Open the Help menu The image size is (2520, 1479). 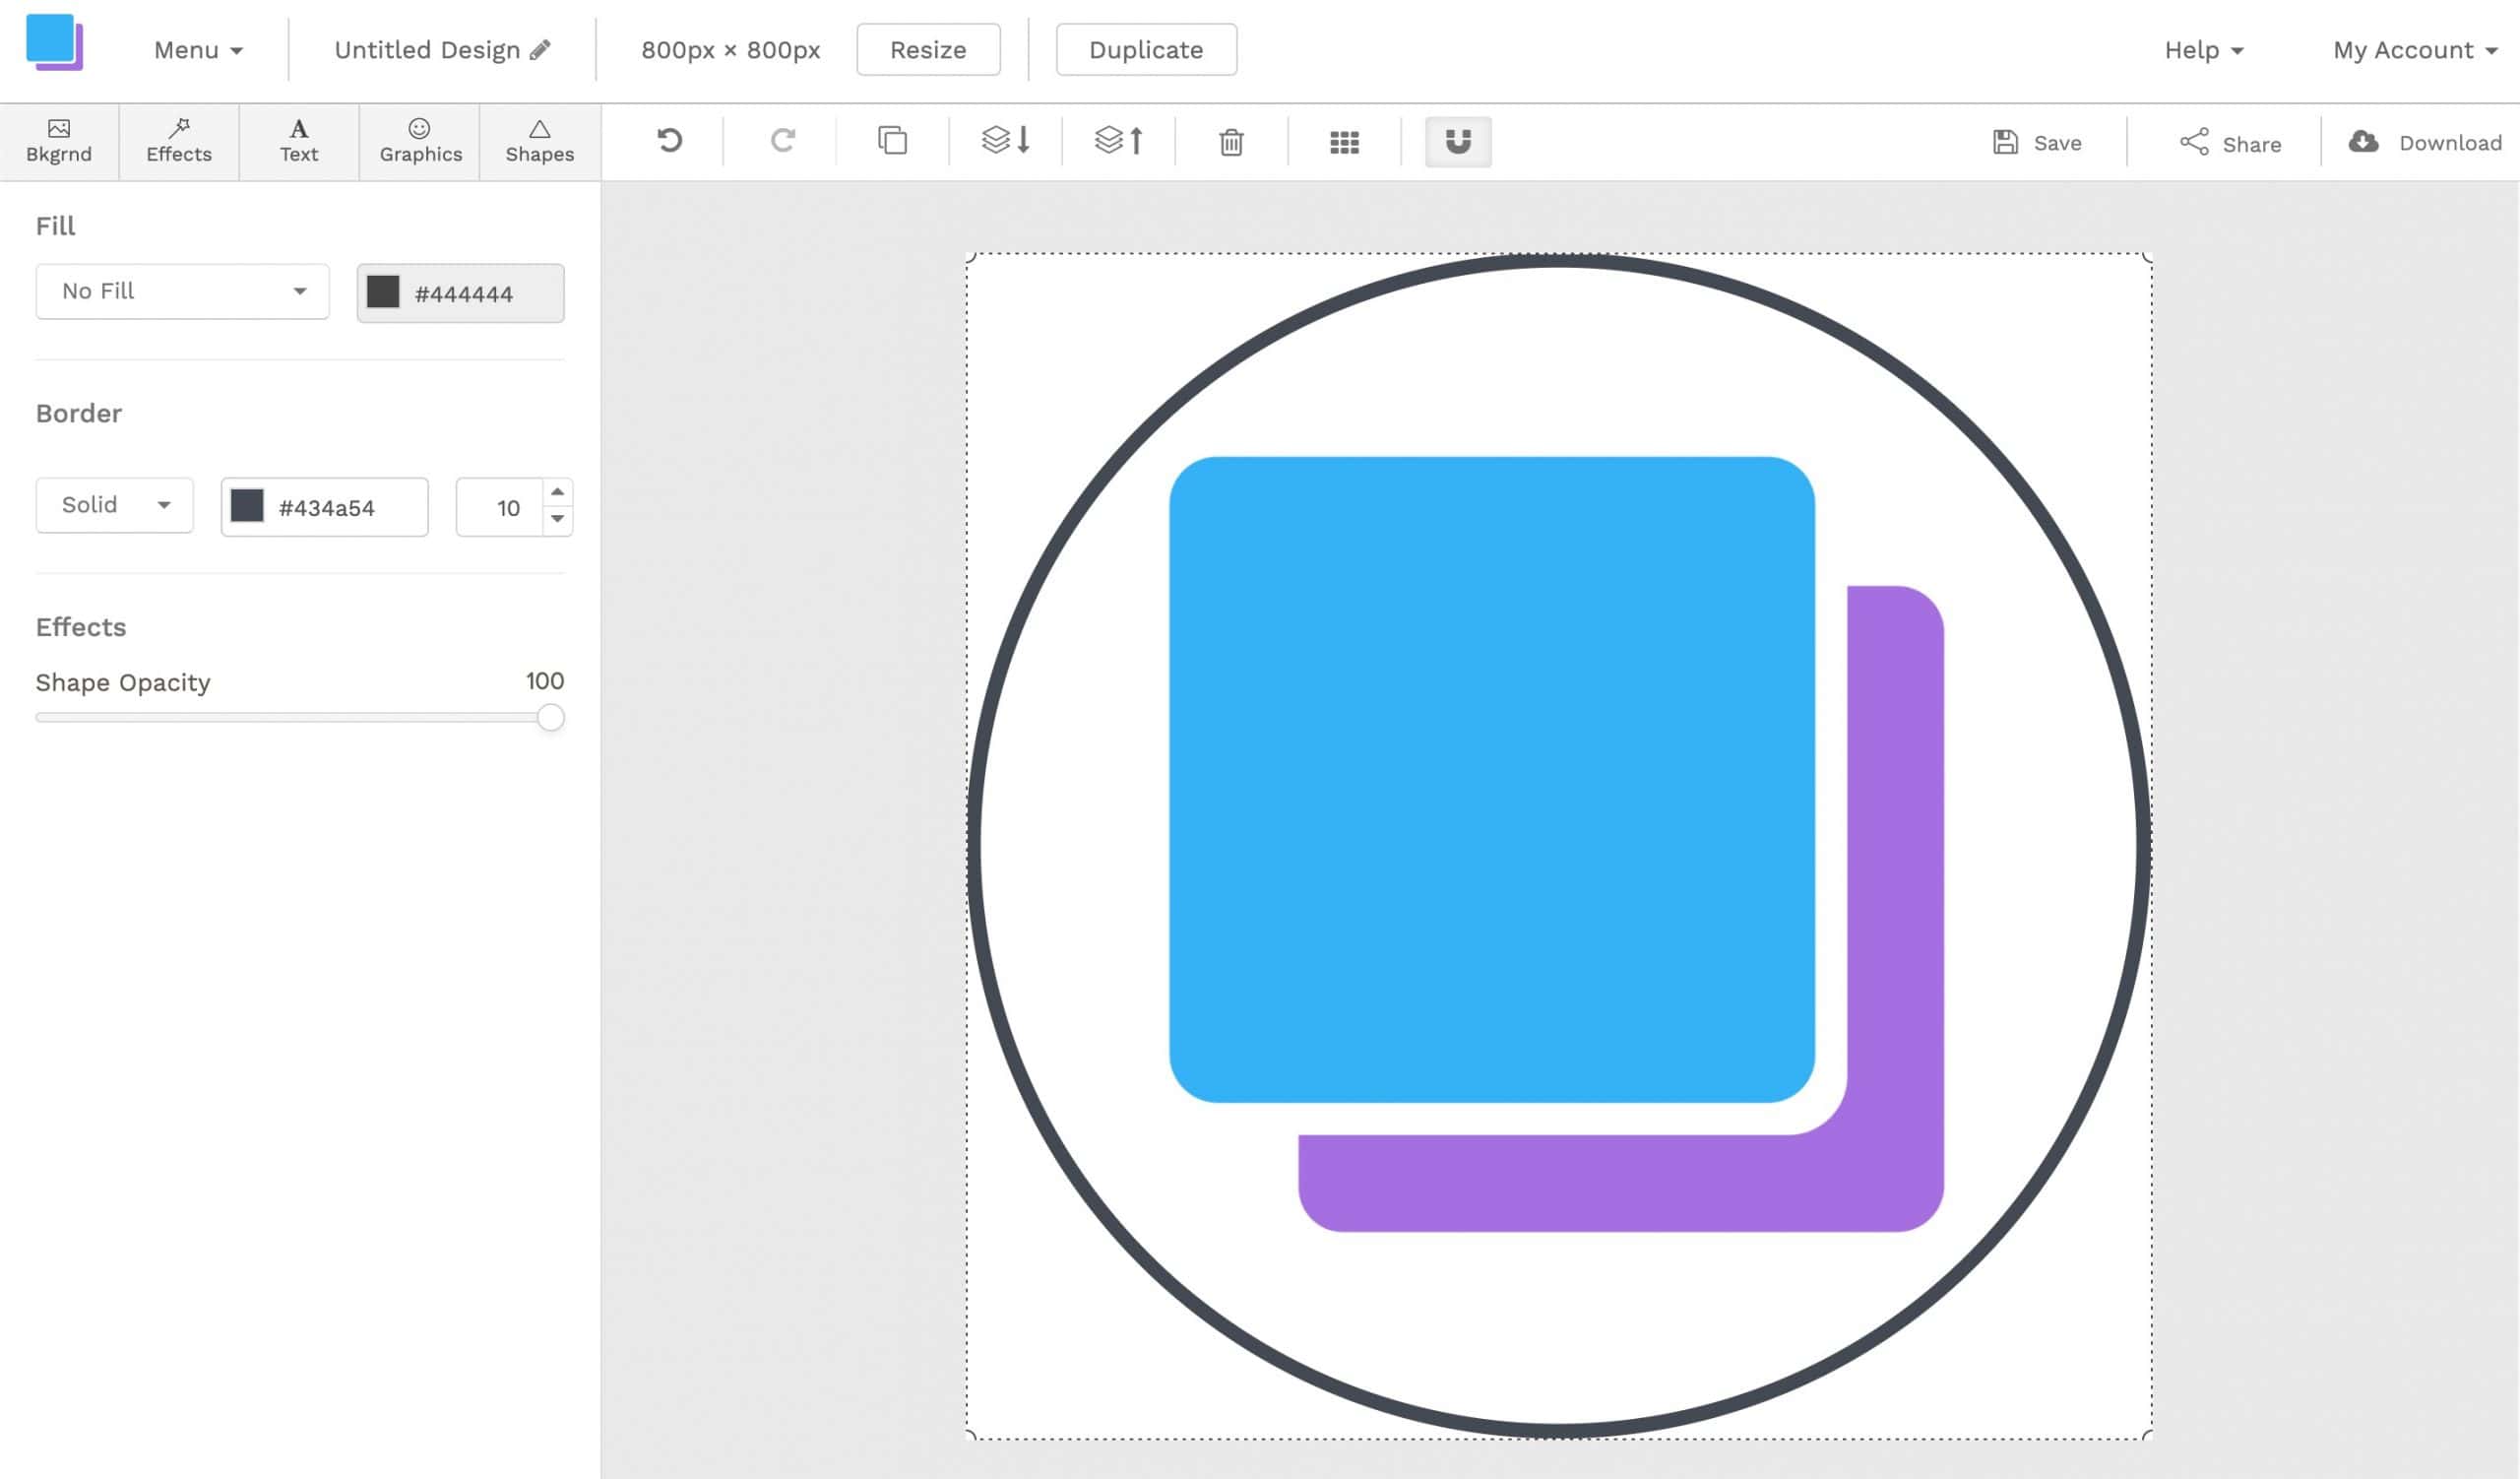(2203, 49)
